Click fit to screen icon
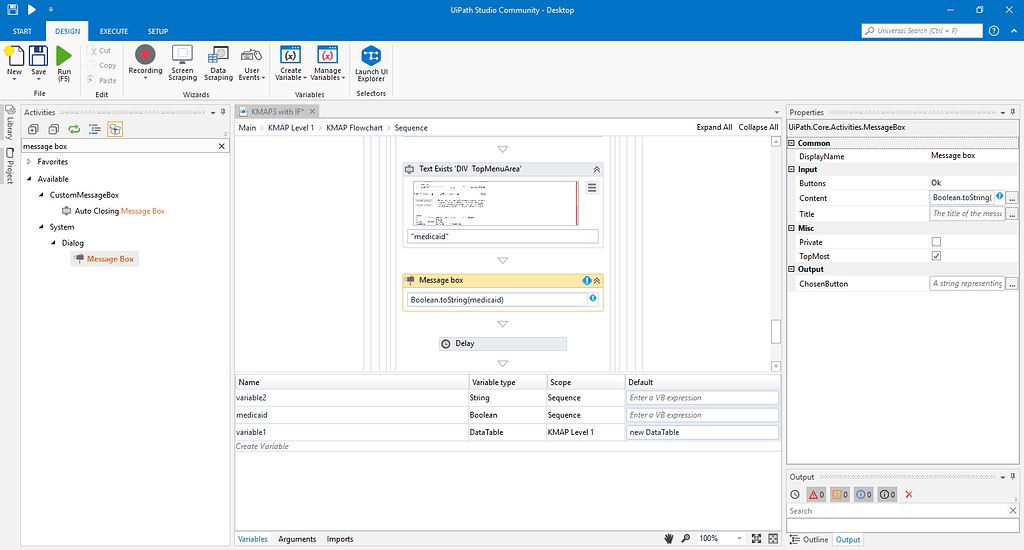The height and width of the screenshot is (550, 1024). tap(756, 538)
